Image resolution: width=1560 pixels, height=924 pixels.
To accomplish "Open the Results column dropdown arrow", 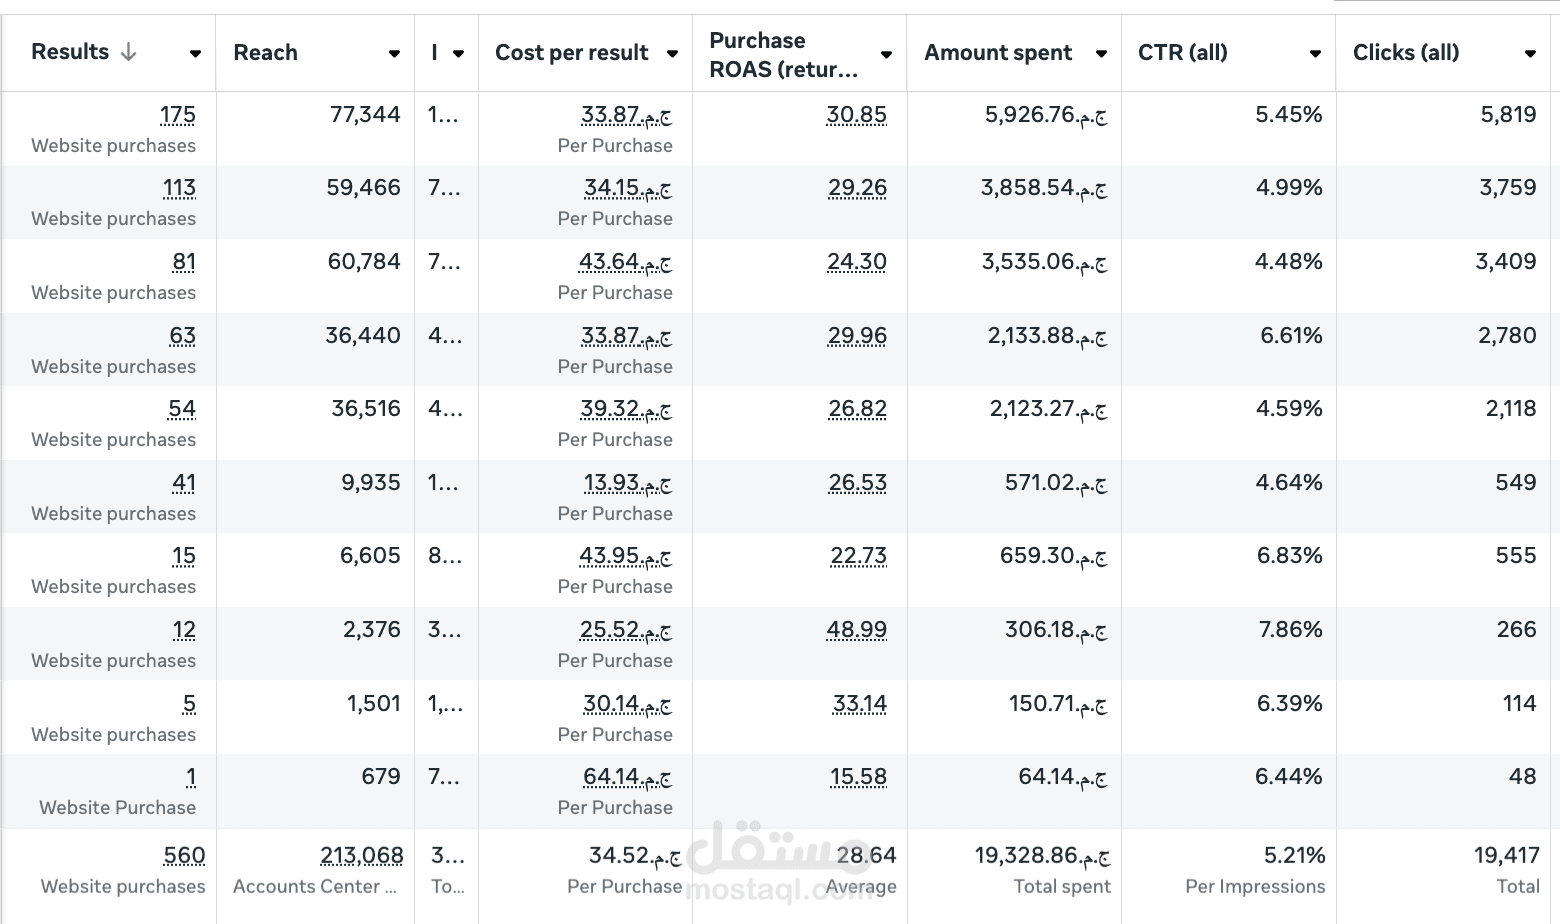I will click(x=195, y=54).
